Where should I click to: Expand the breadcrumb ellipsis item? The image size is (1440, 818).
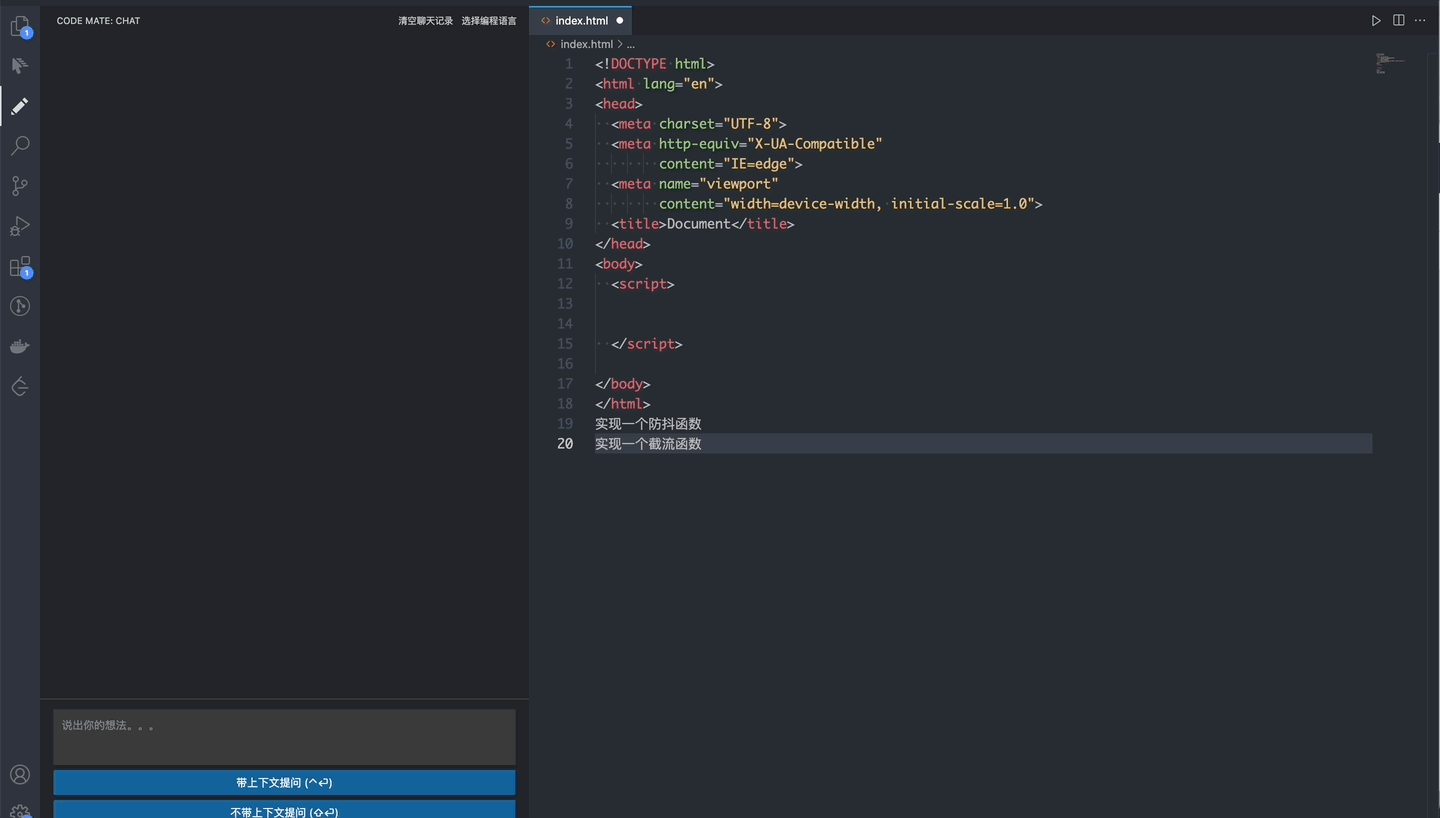coord(630,44)
